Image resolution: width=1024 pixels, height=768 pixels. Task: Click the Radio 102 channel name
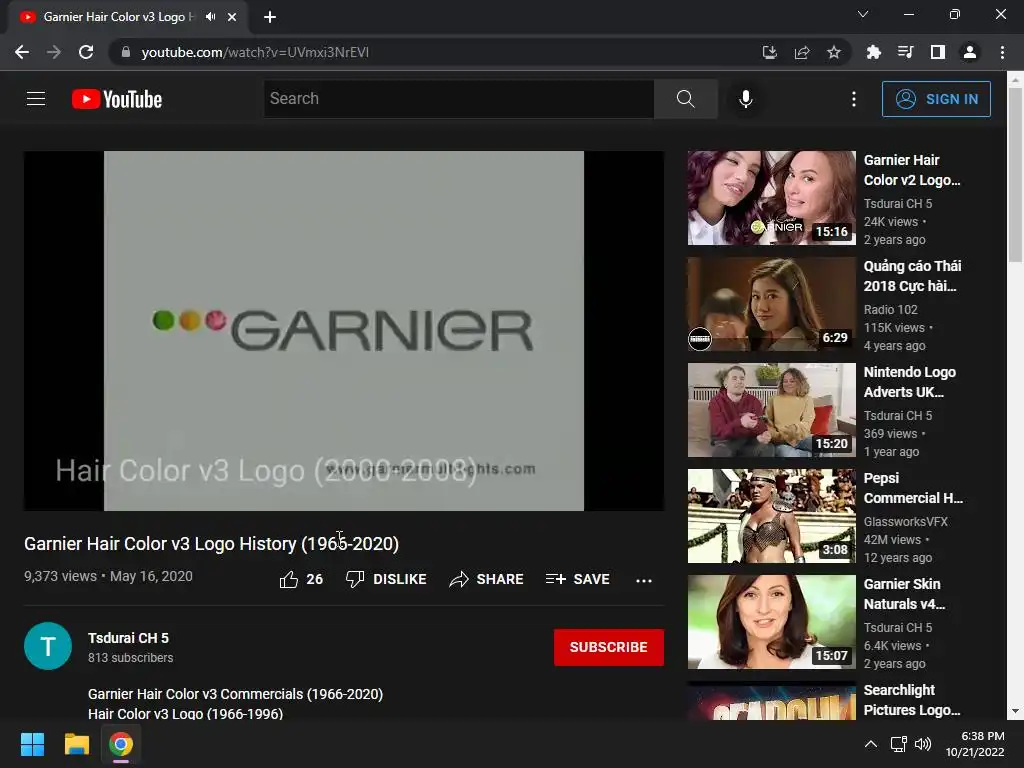(890, 310)
